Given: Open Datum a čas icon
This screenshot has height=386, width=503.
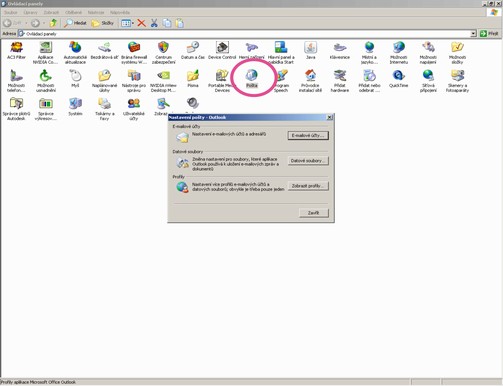Looking at the screenshot, I should coord(193,48).
